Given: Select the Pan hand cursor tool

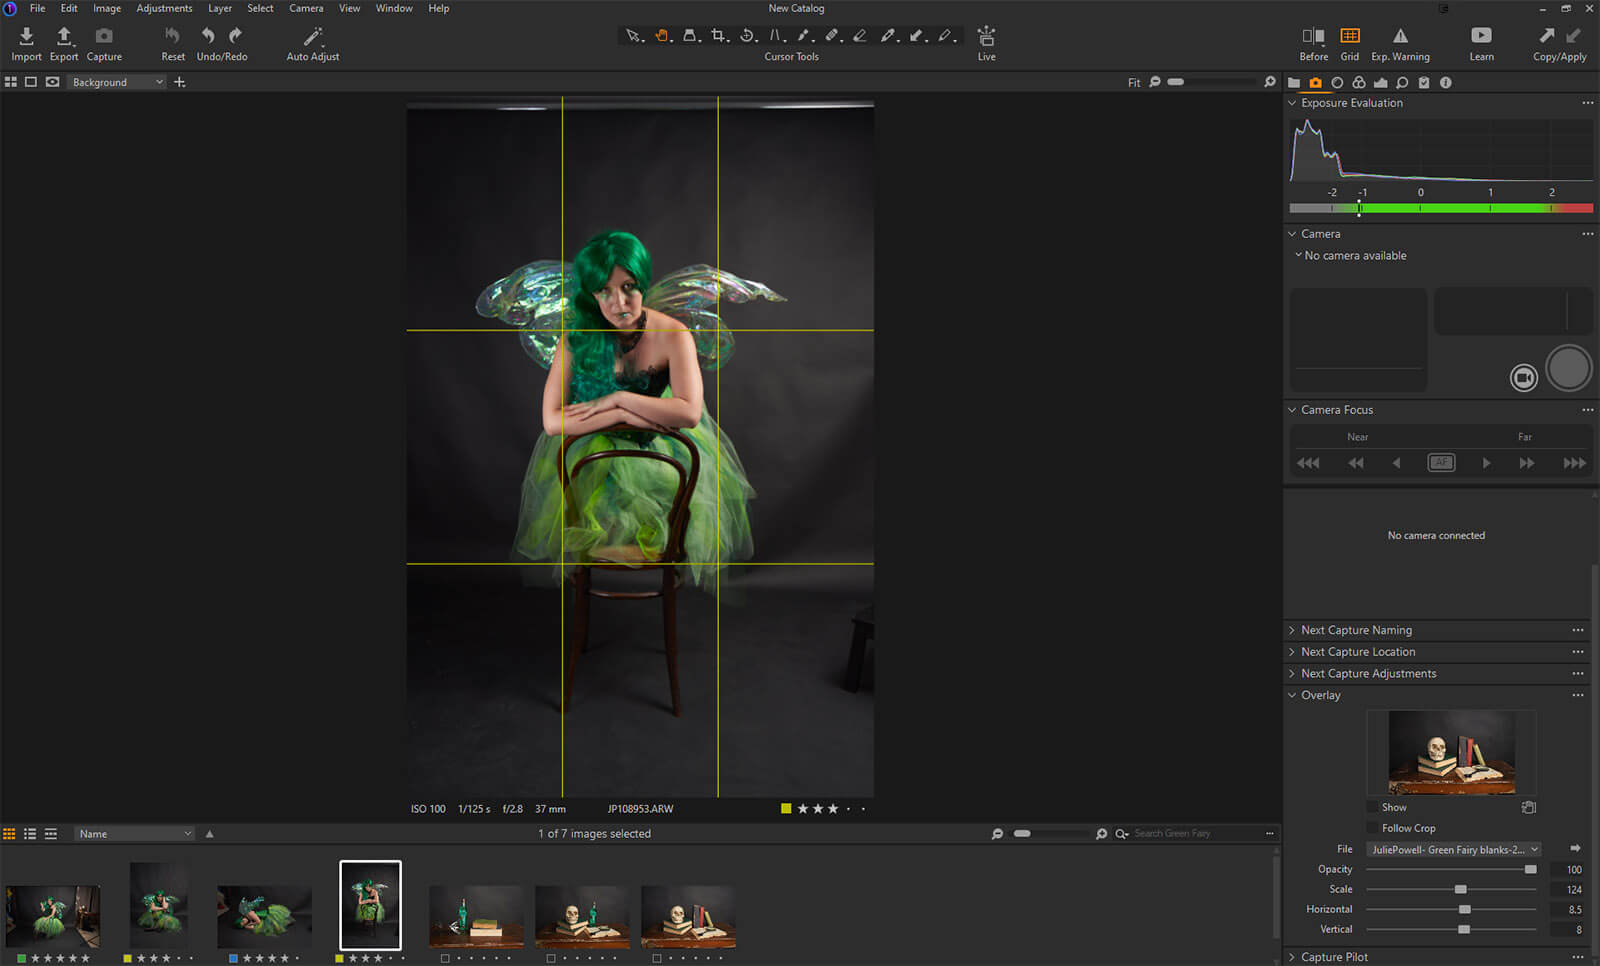Looking at the screenshot, I should [x=662, y=36].
